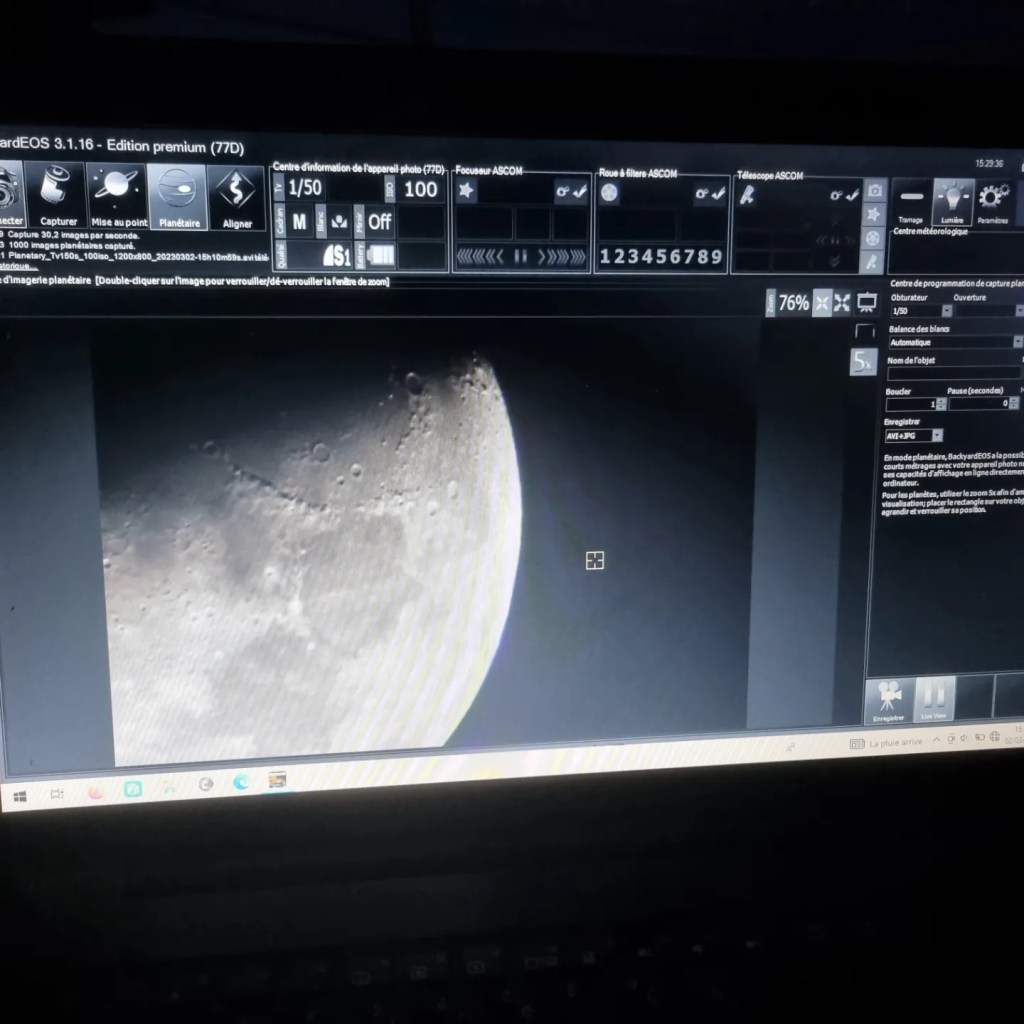The width and height of the screenshot is (1024, 1024).
Task: Open the Balance des blancs dropdown
Action: [x=1017, y=342]
